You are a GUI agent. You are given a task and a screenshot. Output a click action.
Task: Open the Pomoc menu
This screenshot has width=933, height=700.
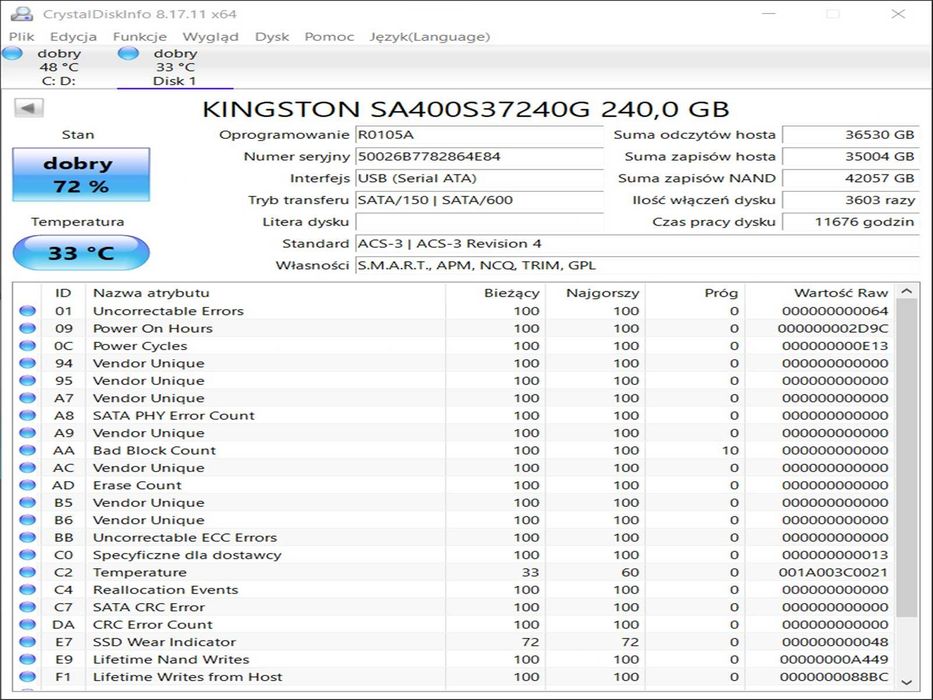[329, 37]
